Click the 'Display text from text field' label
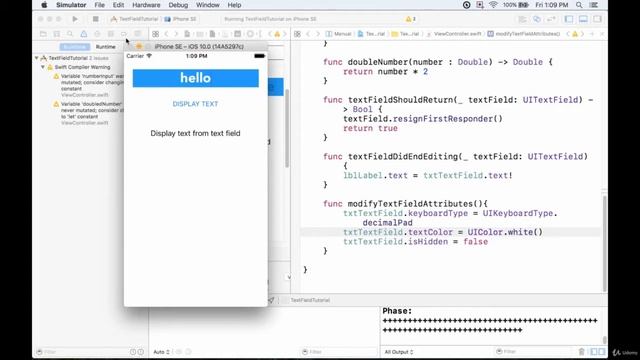 [195, 133]
